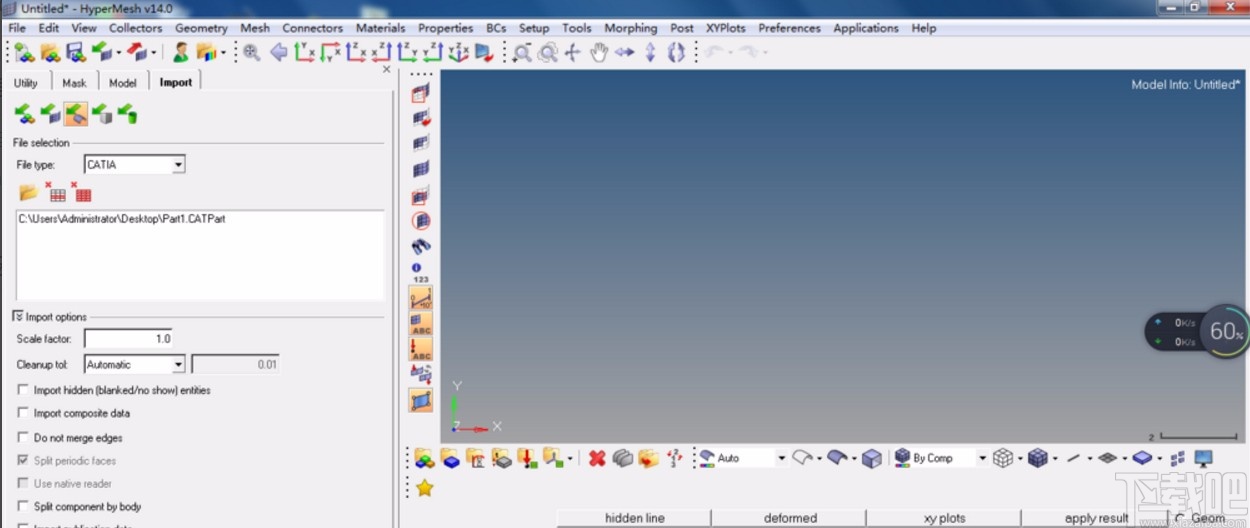Click the Open Model folder toolbar icon

pos(50,52)
